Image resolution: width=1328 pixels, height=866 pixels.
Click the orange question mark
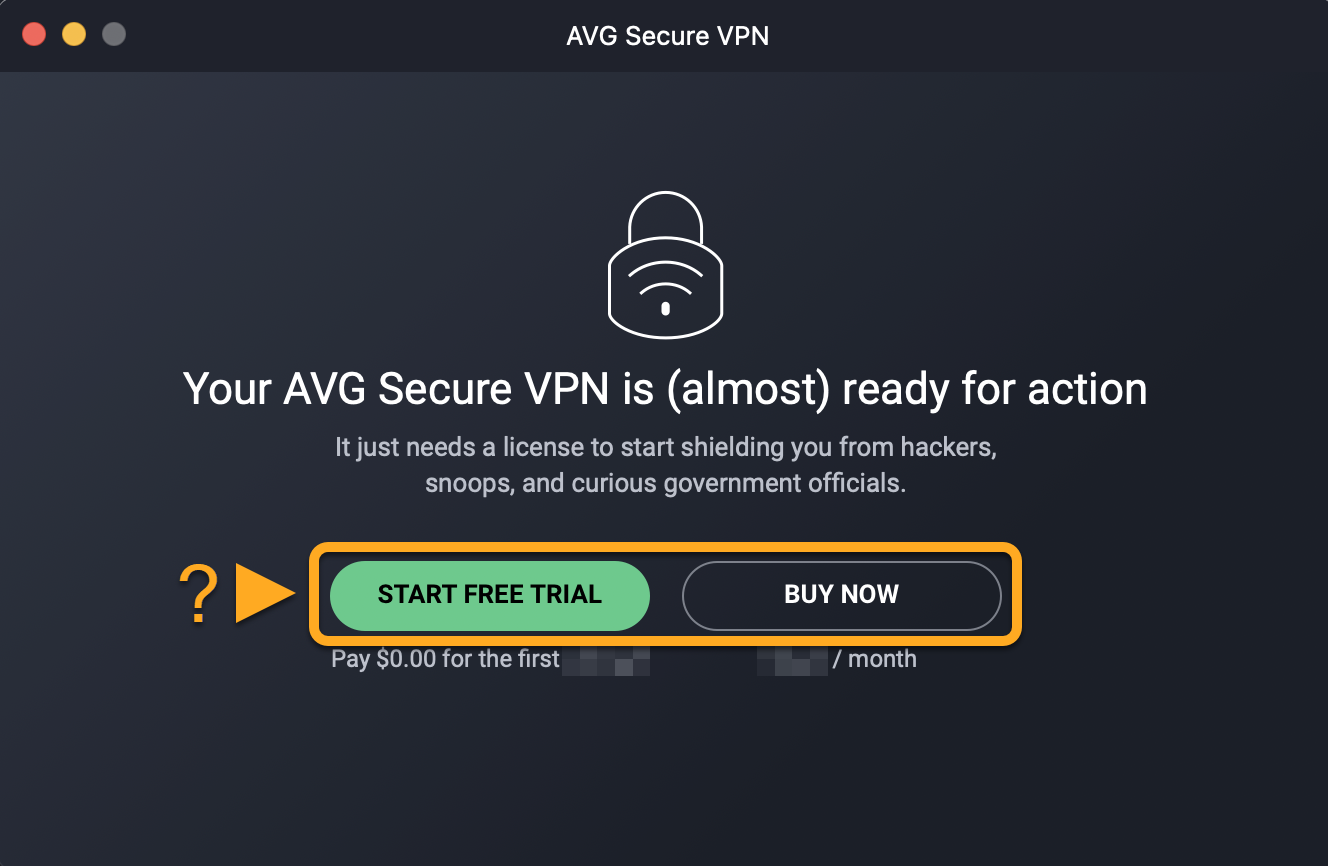[x=198, y=595]
